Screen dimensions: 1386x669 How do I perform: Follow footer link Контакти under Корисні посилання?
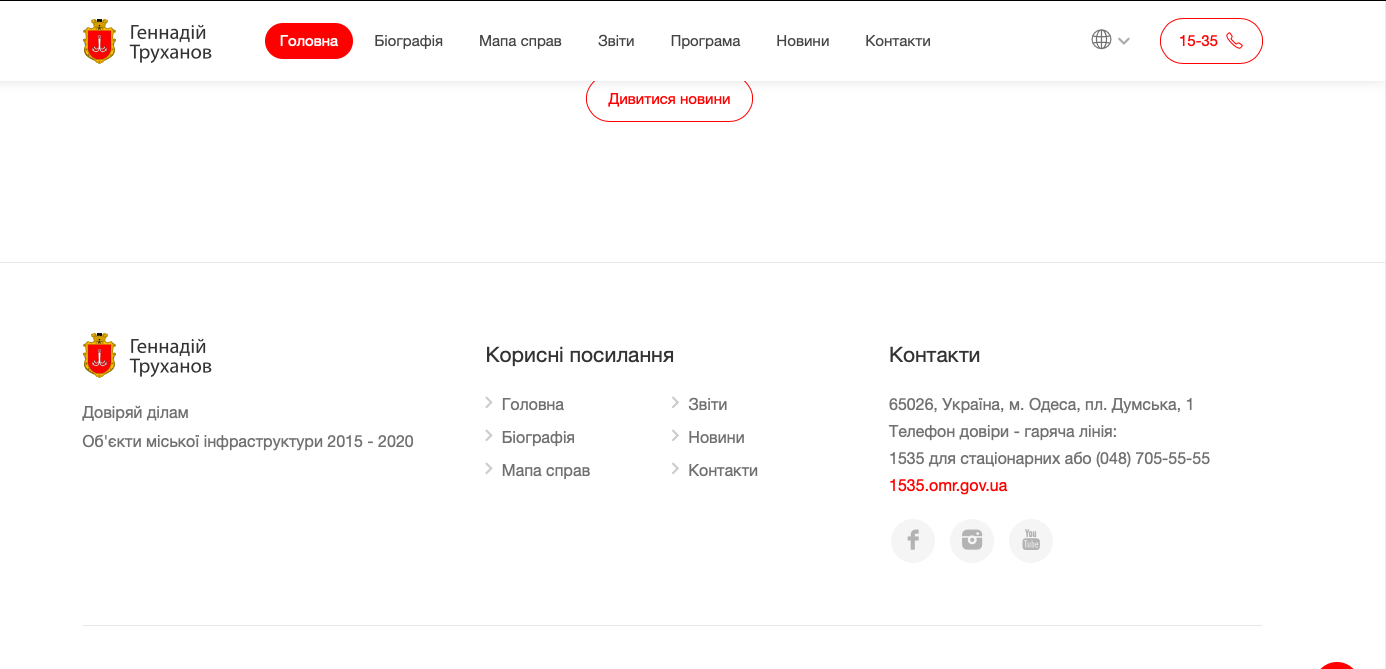[722, 471]
